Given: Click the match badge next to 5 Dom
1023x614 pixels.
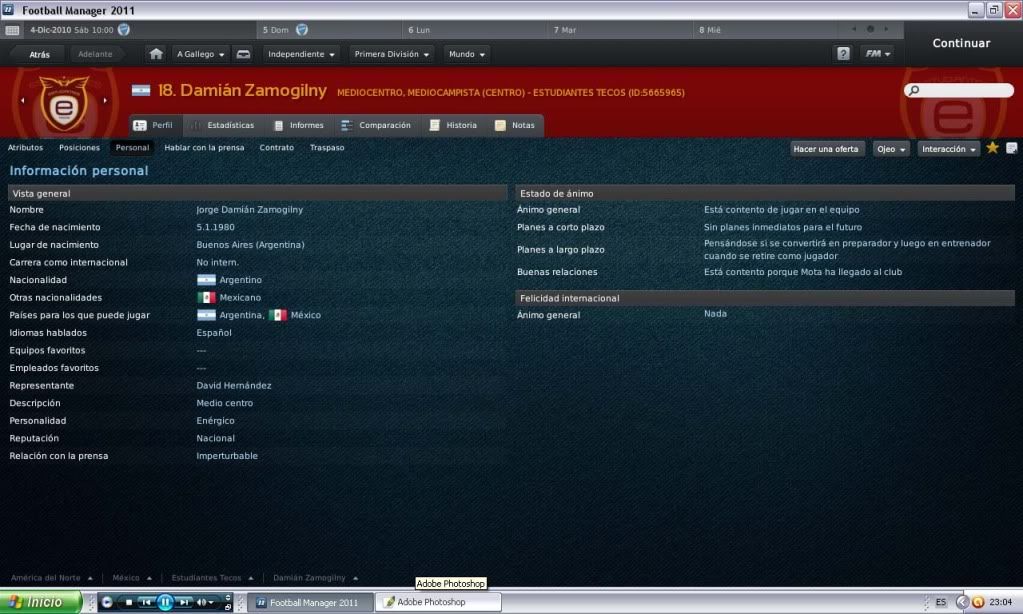Looking at the screenshot, I should [301, 29].
